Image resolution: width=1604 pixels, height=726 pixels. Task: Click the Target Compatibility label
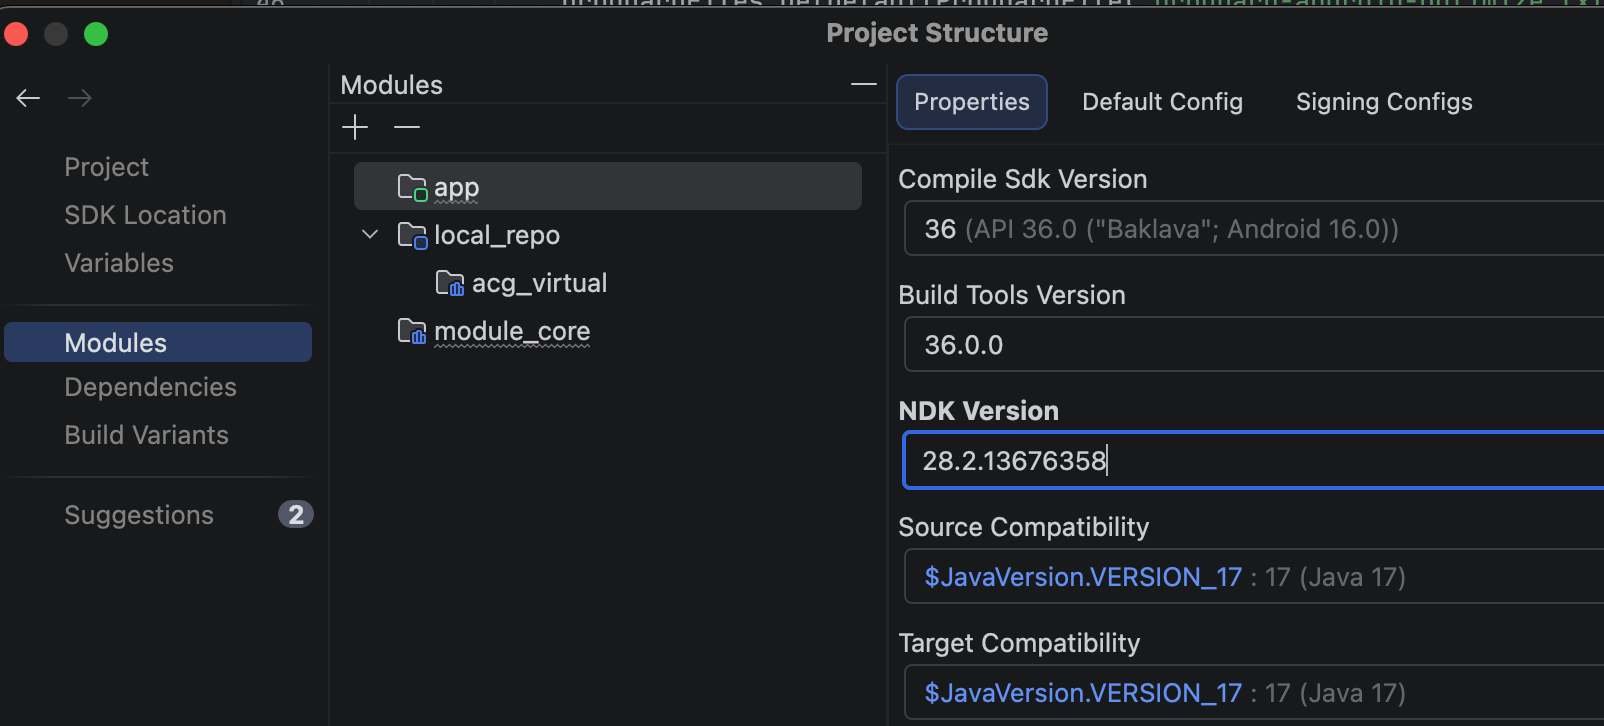click(1019, 643)
